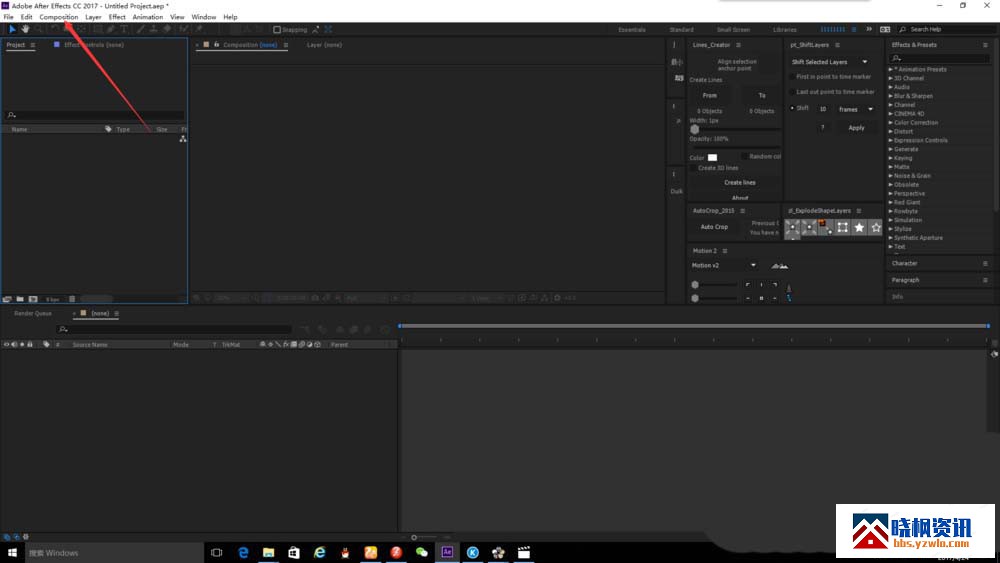The height and width of the screenshot is (563, 1000).
Task: Click the To button in Lines_Creator
Action: pyautogui.click(x=761, y=96)
